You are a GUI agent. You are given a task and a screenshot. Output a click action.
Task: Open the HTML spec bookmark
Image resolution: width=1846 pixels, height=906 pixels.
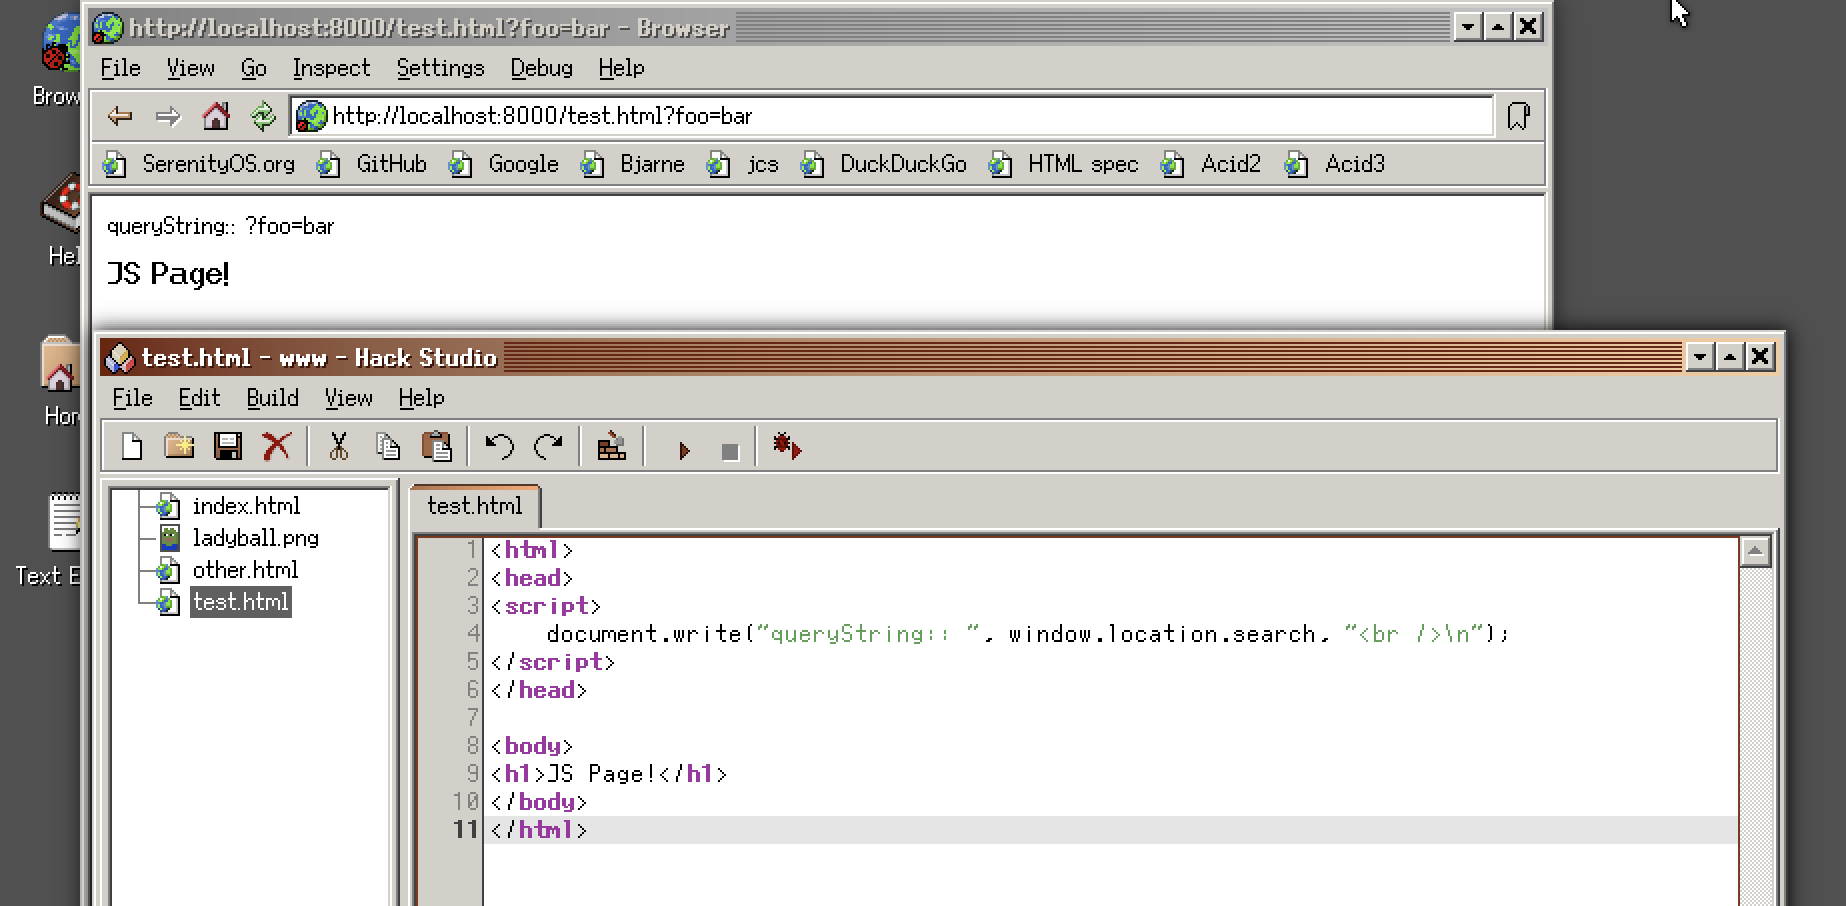pyautogui.click(x=1064, y=164)
